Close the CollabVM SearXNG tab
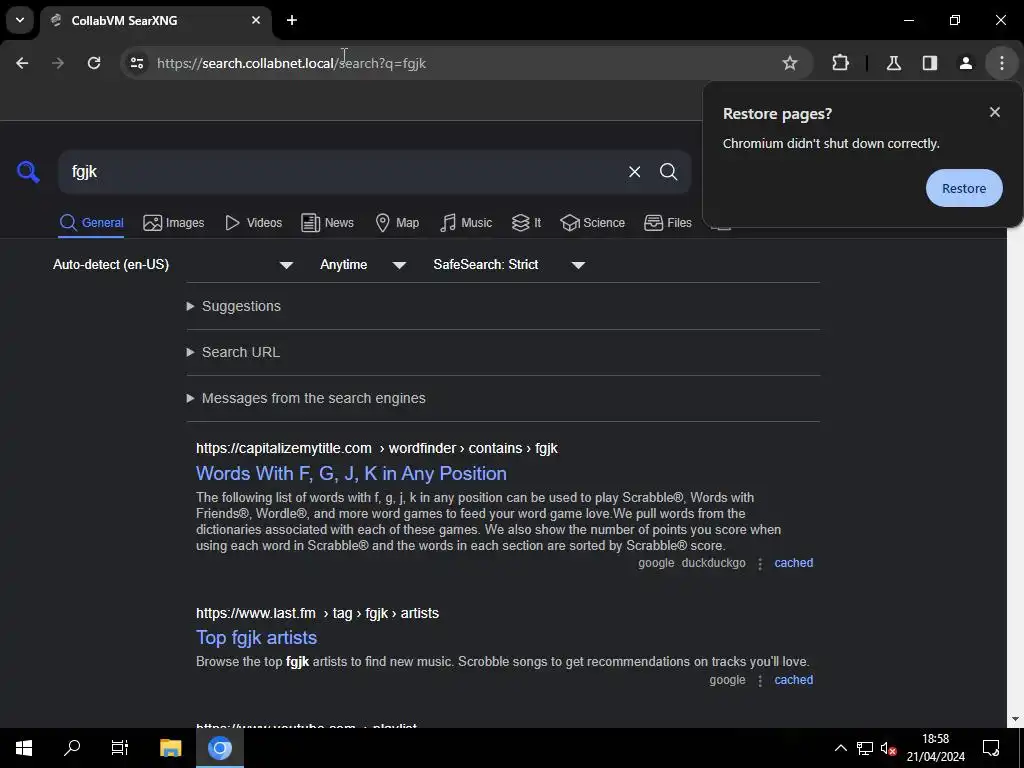Viewport: 1024px width, 768px height. 256,20
